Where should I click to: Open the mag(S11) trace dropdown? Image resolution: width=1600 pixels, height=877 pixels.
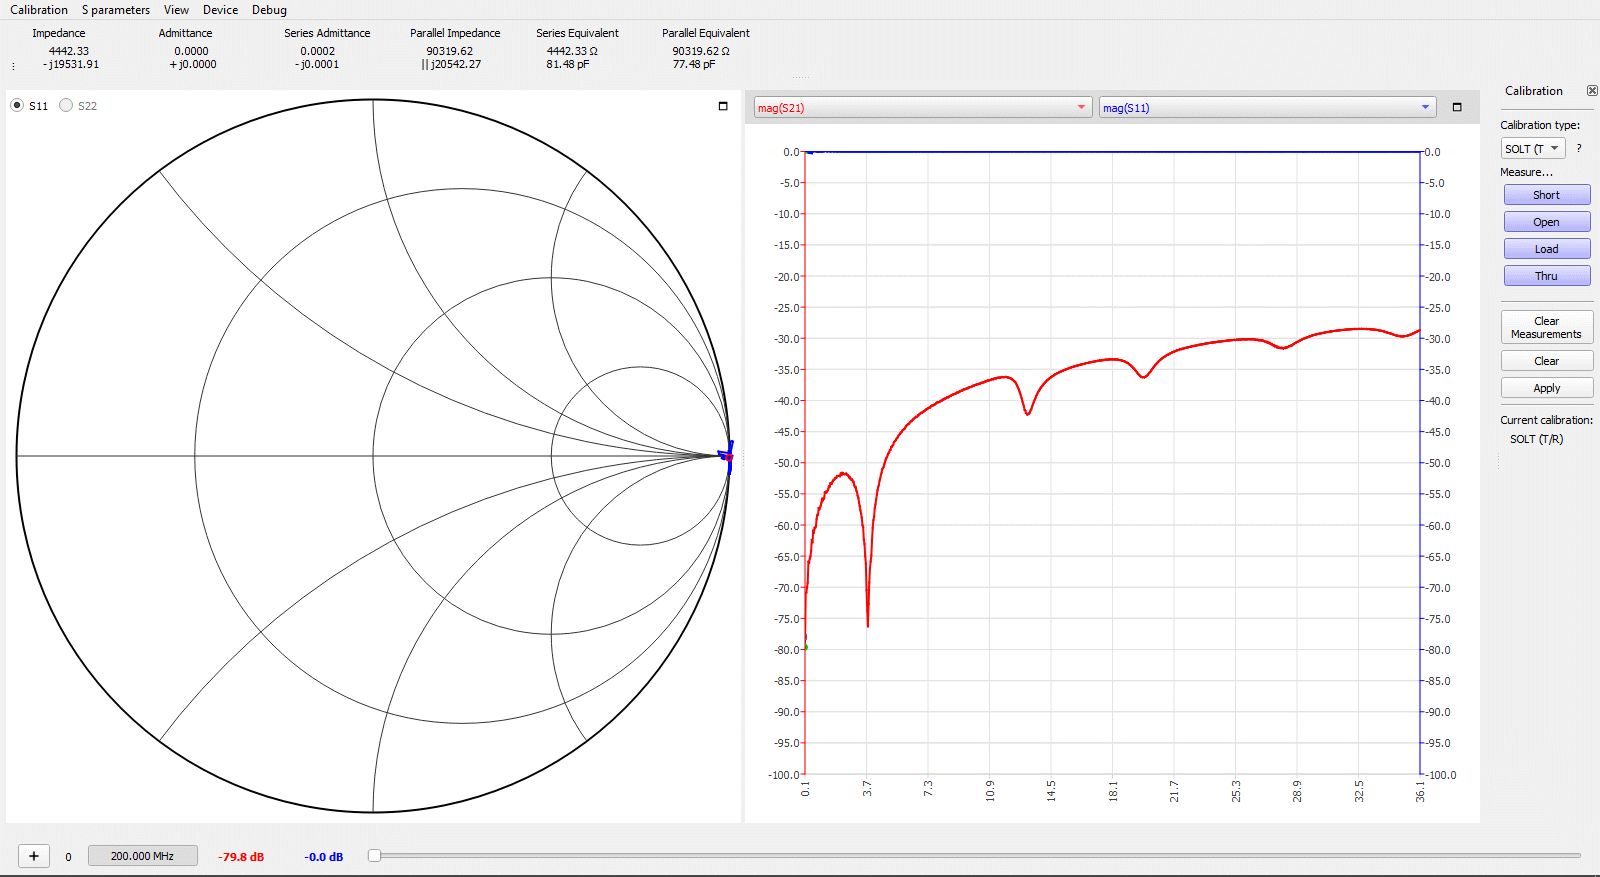[1266, 108]
